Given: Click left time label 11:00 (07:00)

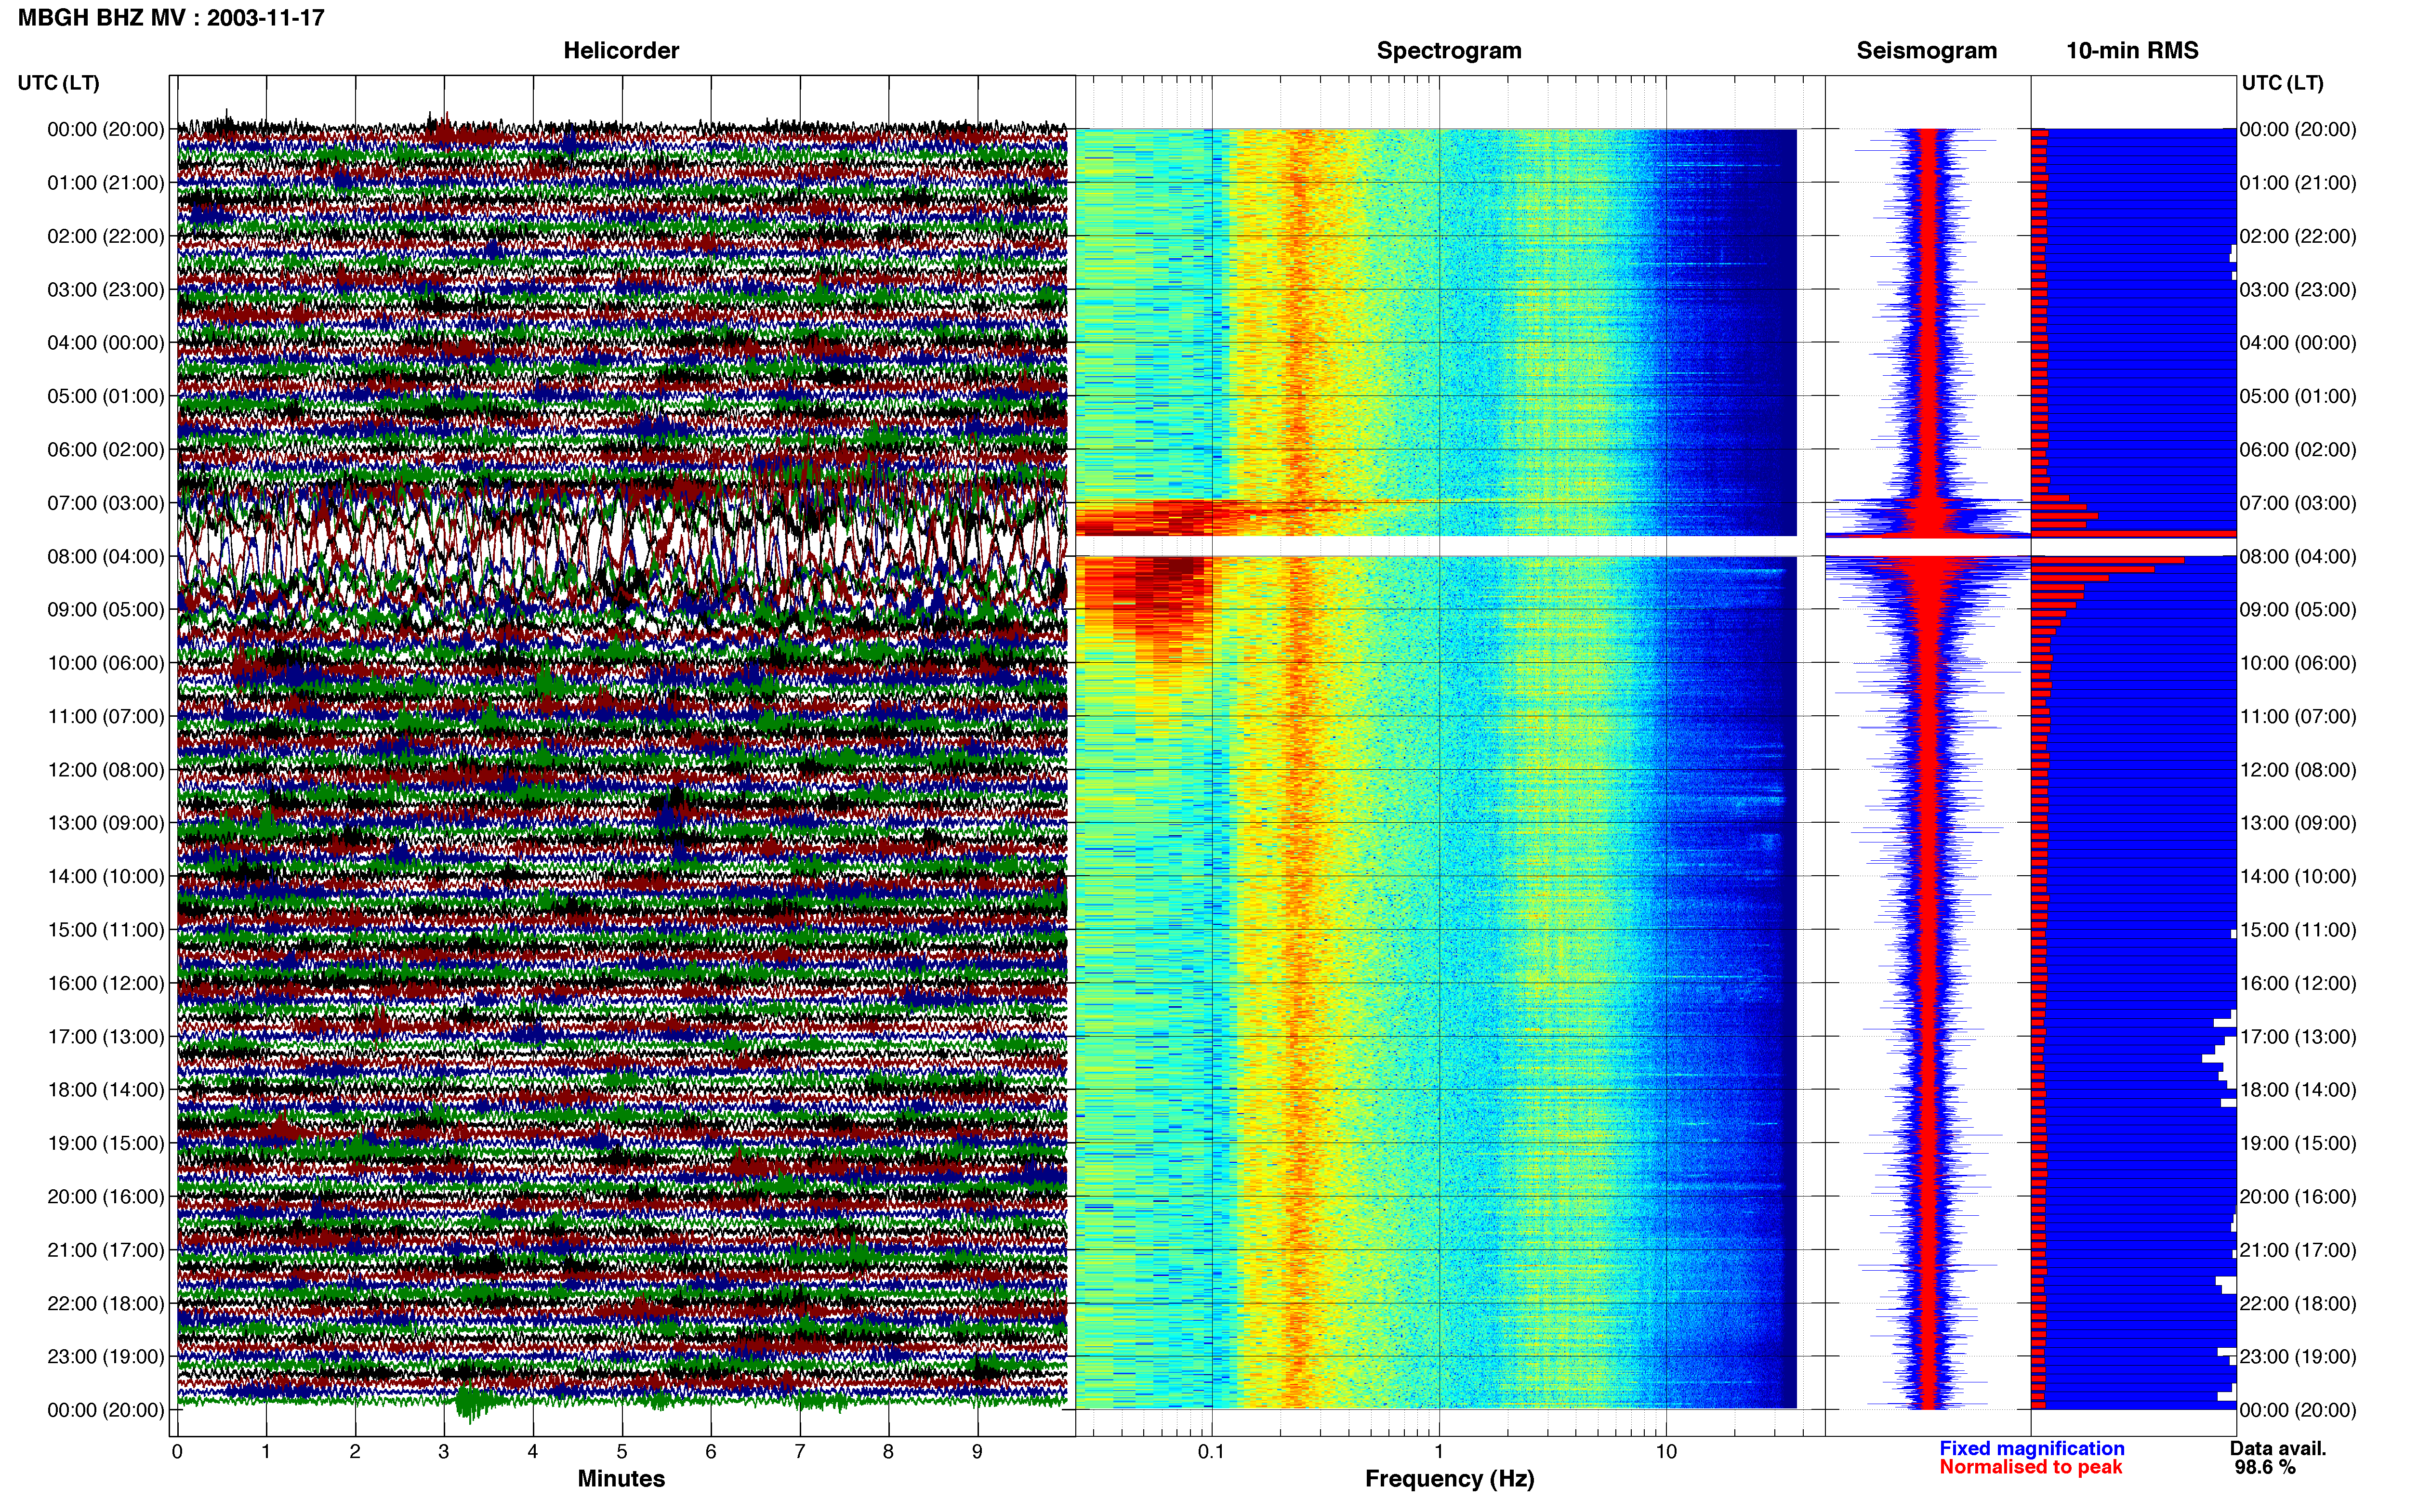Looking at the screenshot, I should pyautogui.click(x=106, y=716).
